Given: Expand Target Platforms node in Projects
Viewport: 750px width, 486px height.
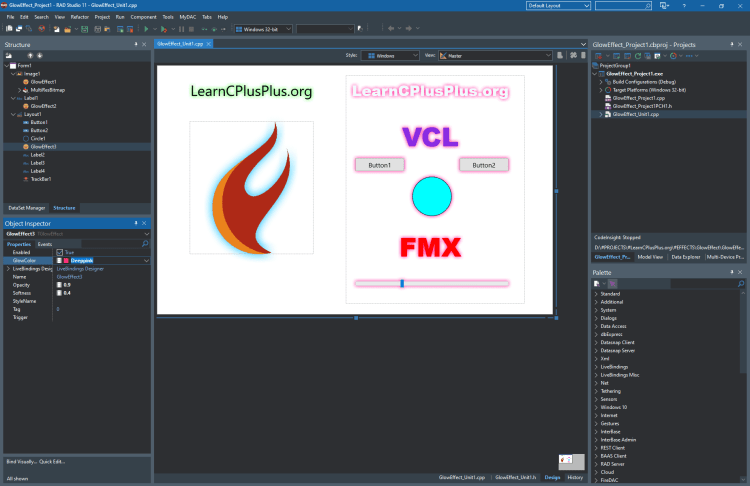Looking at the screenshot, I should coord(601,90).
